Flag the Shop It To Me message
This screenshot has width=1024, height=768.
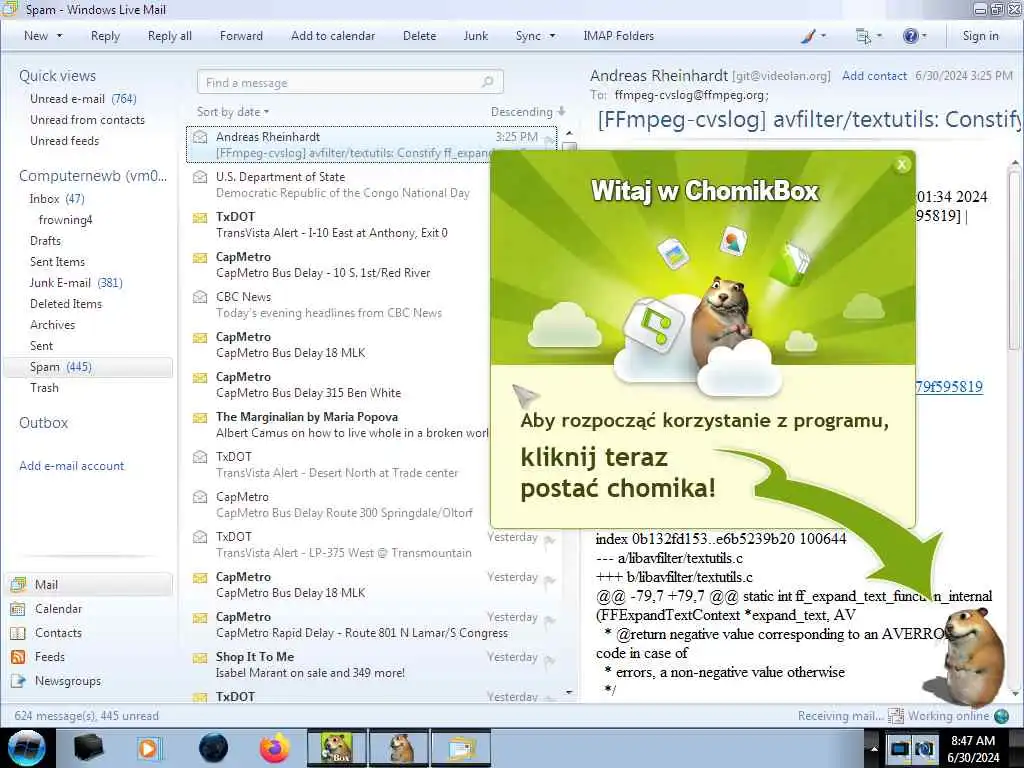(x=549, y=660)
